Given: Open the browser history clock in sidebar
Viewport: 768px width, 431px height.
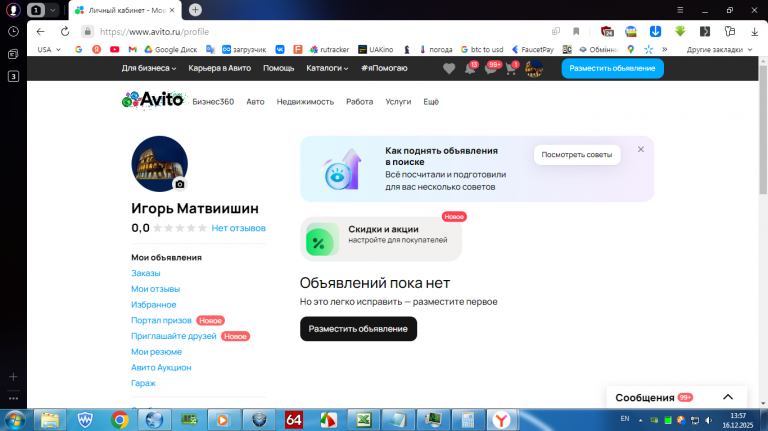Looking at the screenshot, I should click(13, 31).
